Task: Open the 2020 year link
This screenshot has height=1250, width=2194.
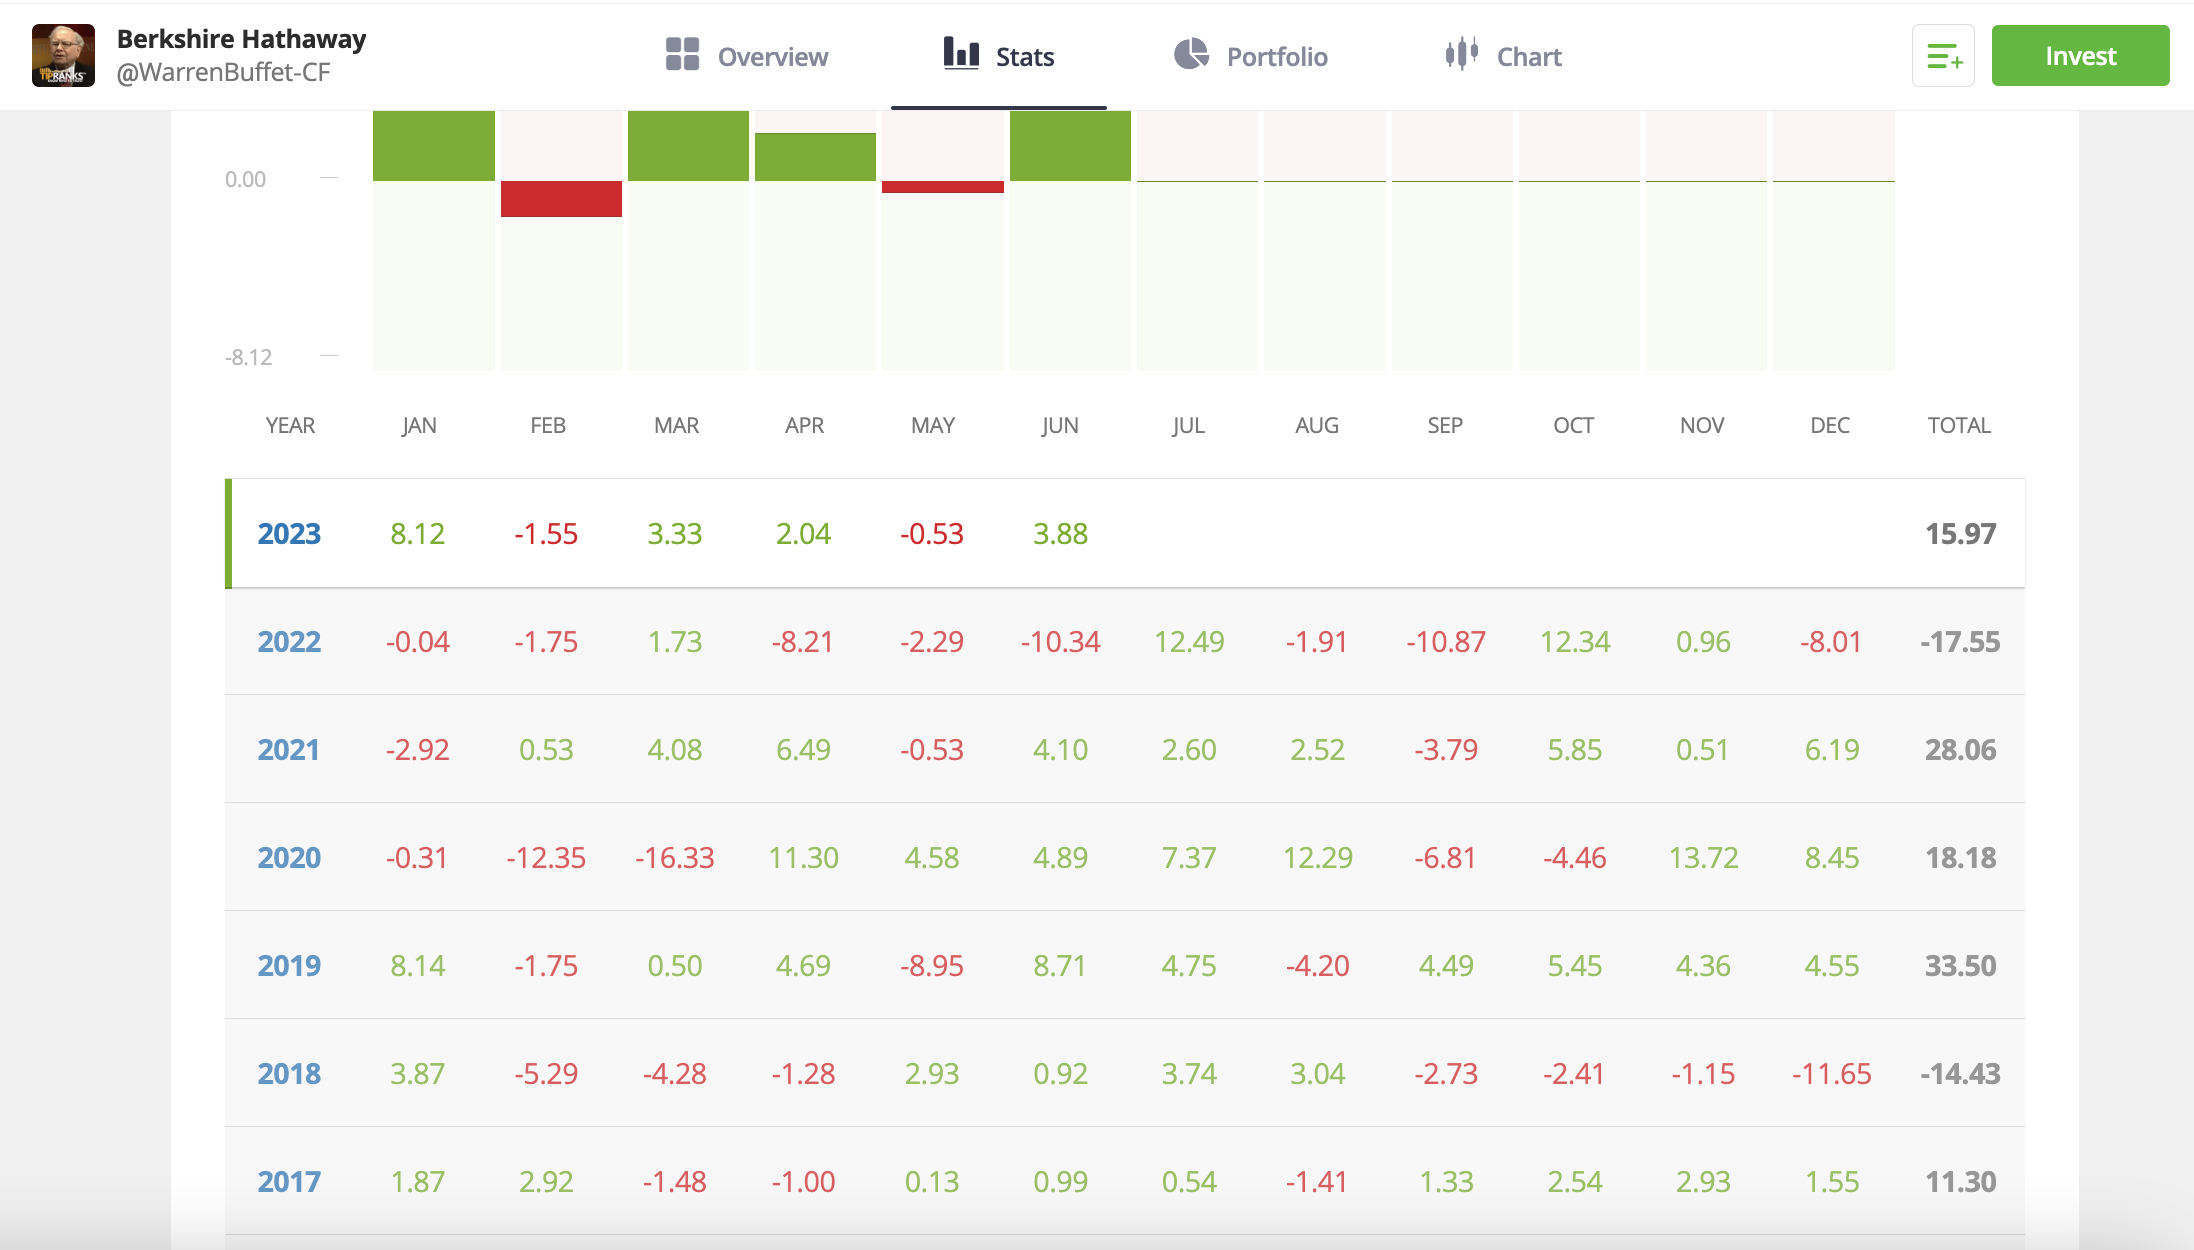Action: (x=289, y=858)
